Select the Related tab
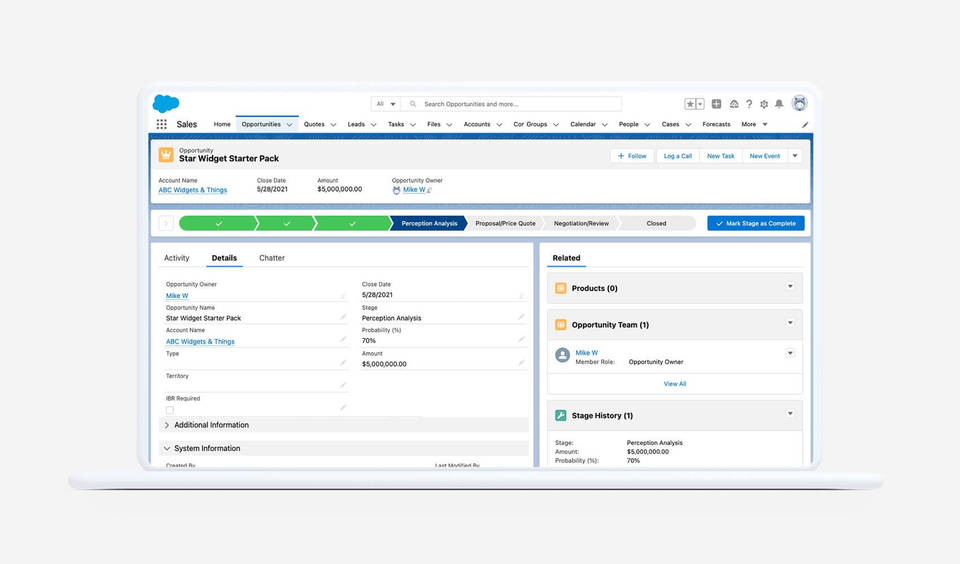The height and width of the screenshot is (564, 960). 566,258
